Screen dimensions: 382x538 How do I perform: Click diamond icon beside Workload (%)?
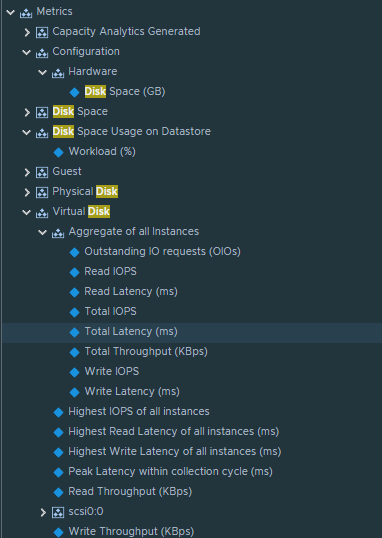[59, 152]
